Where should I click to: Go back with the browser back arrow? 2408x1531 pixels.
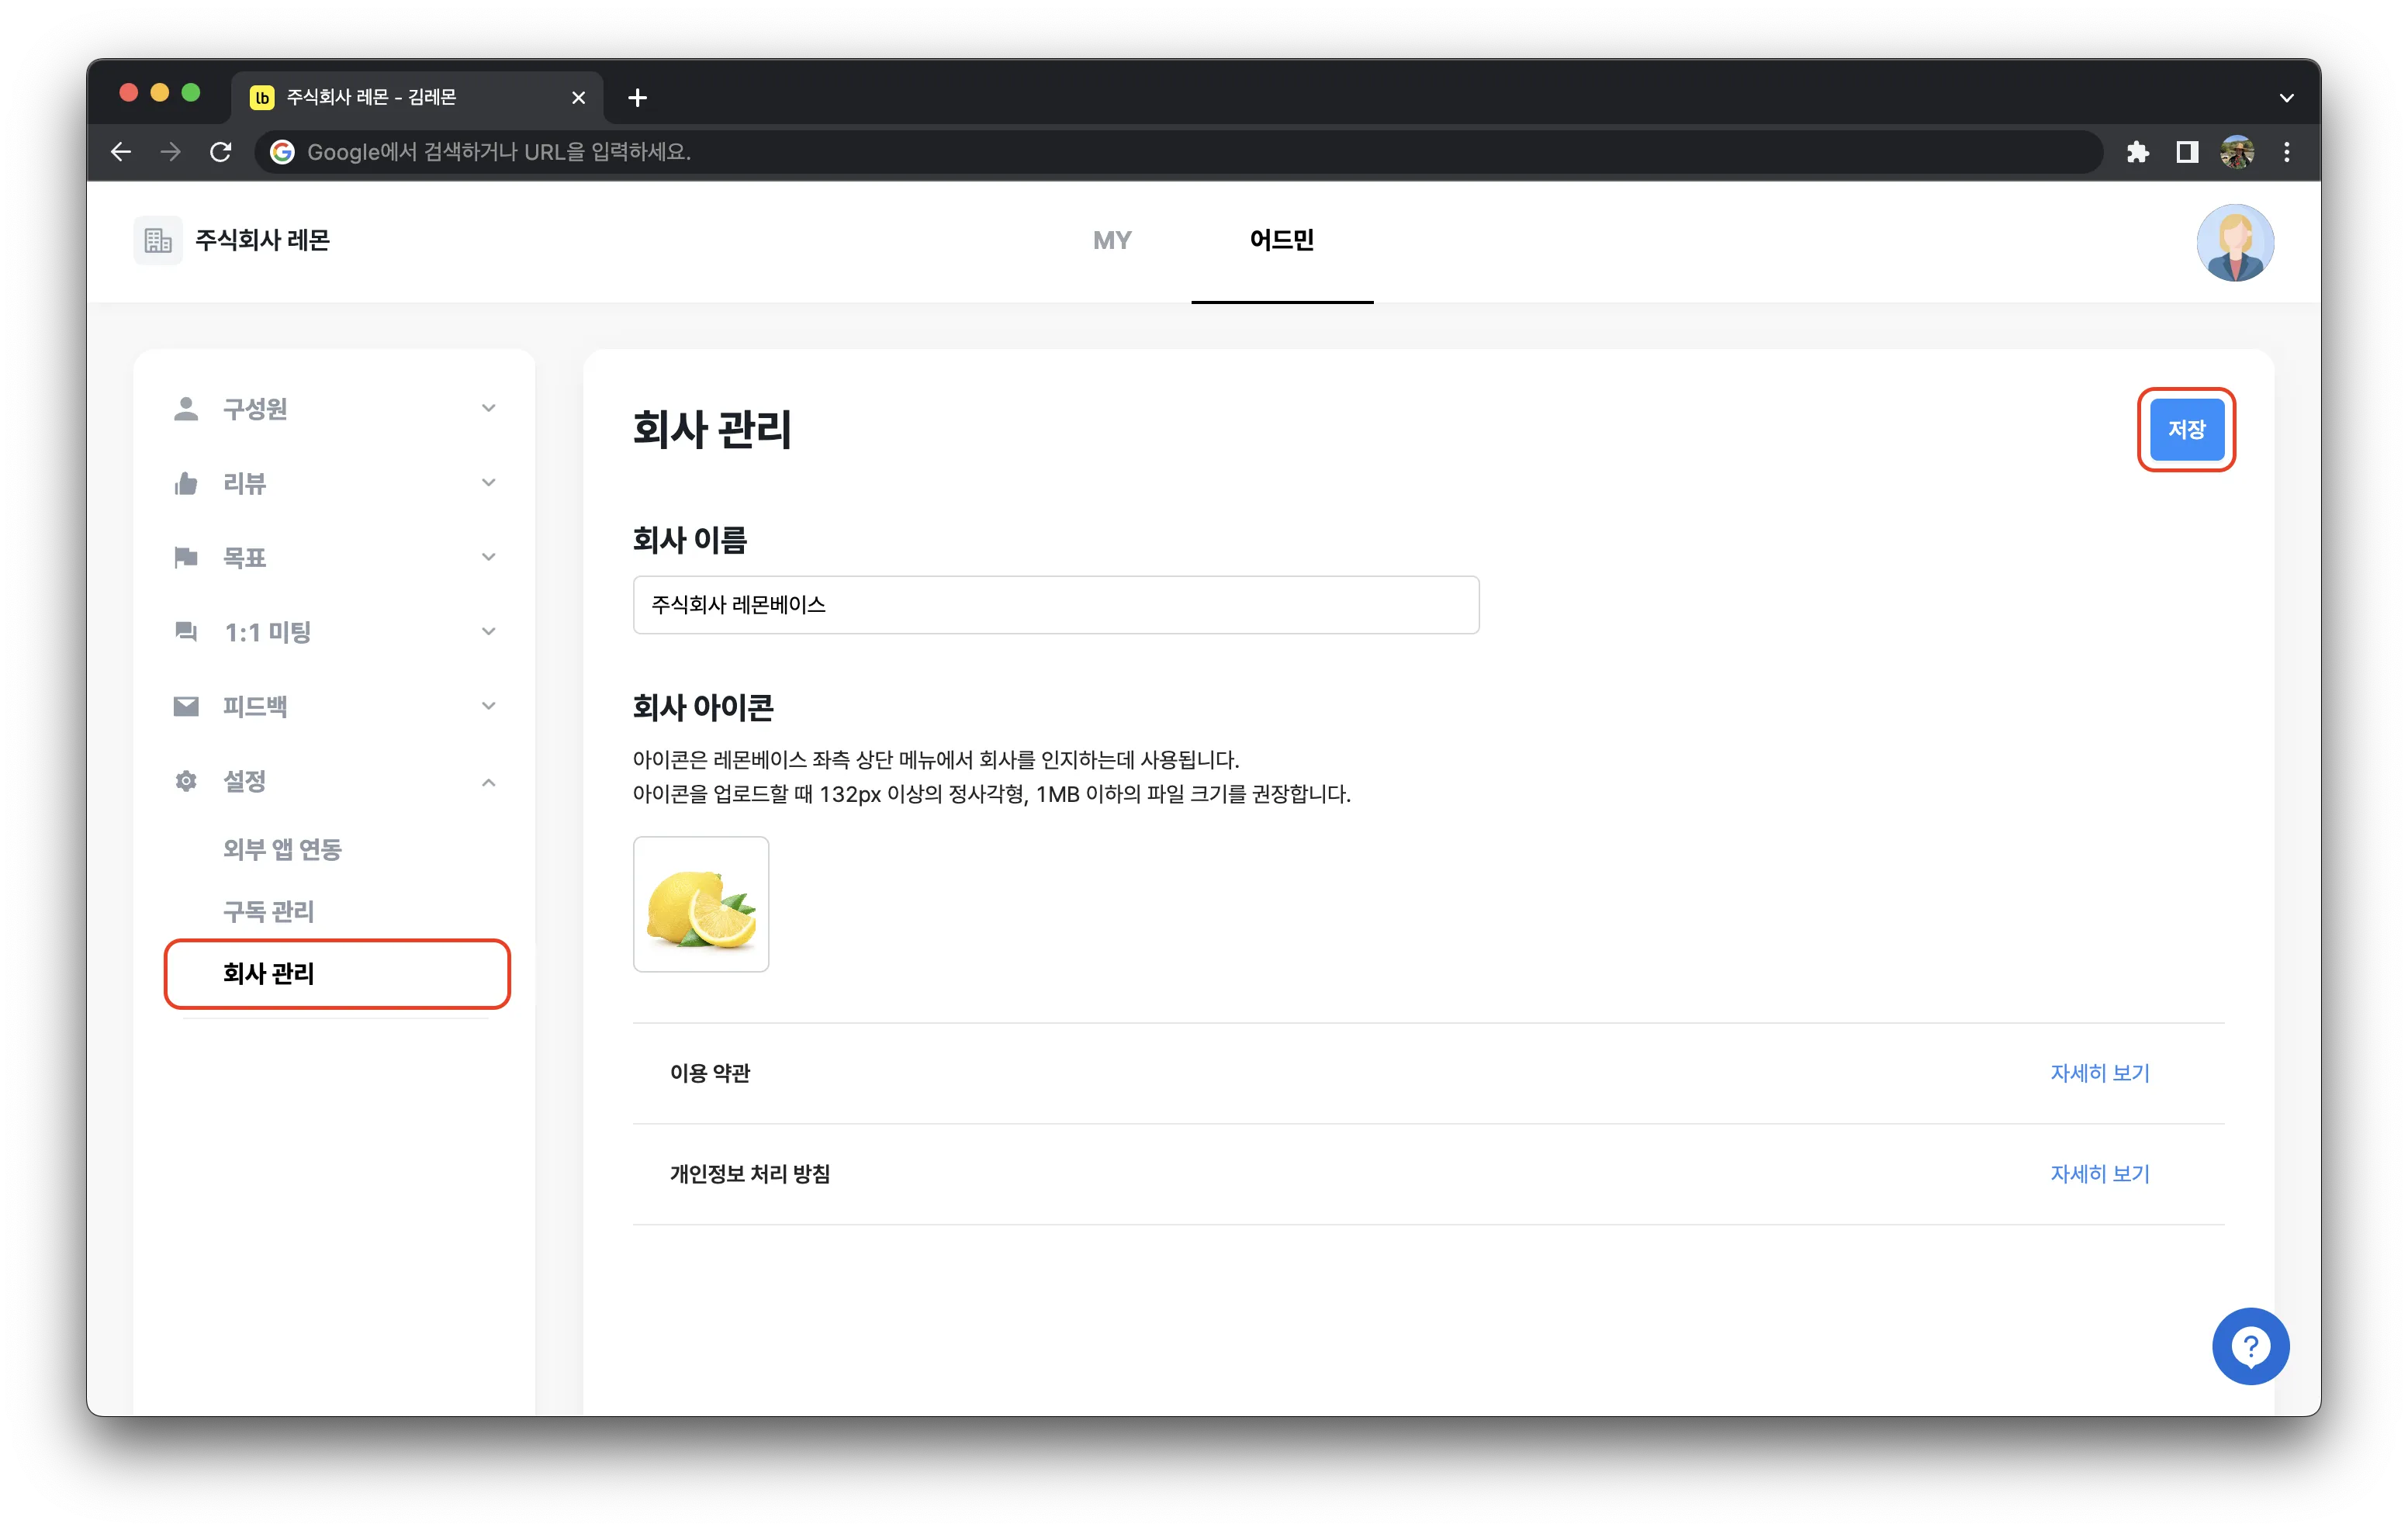(x=121, y=152)
